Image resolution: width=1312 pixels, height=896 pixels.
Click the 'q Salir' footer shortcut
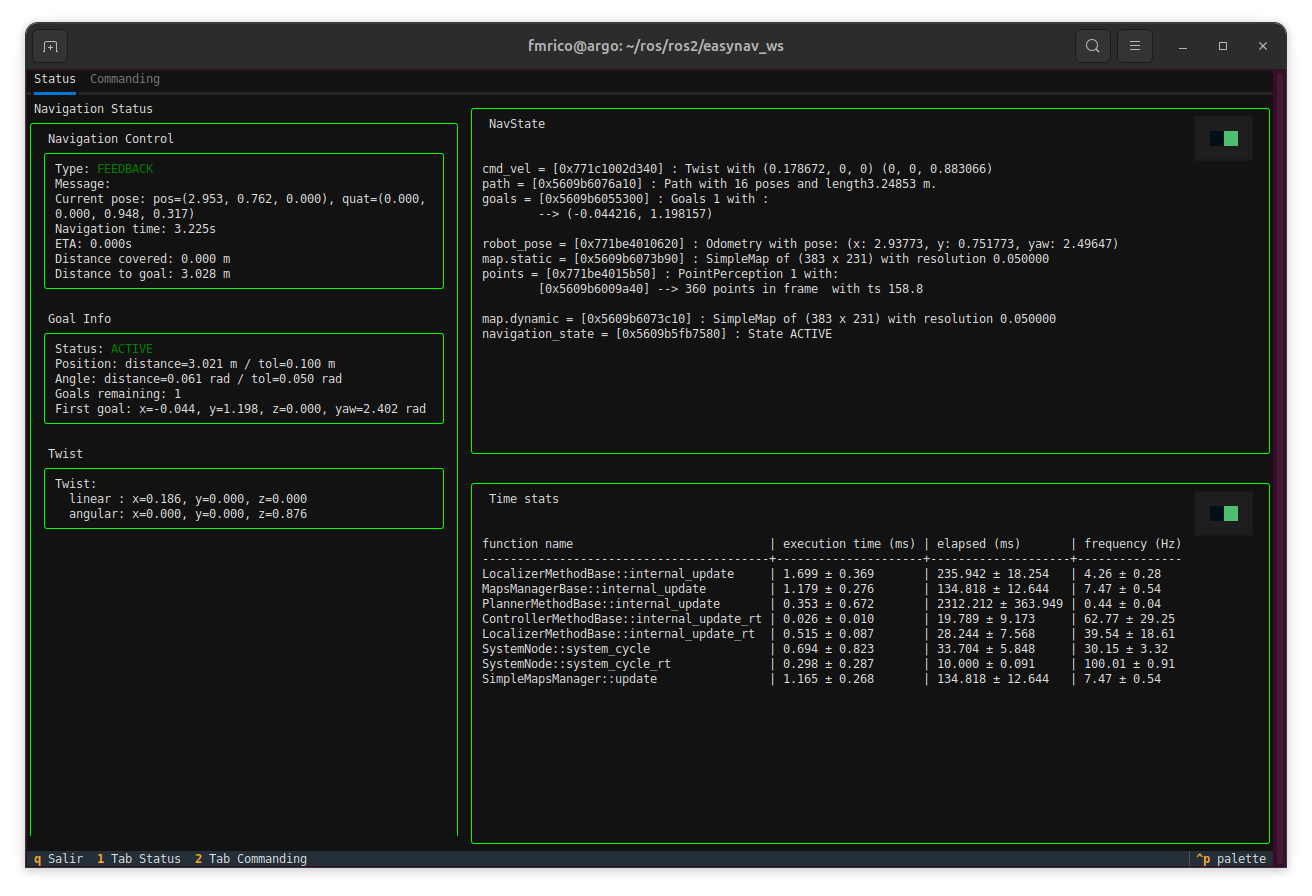[59, 859]
